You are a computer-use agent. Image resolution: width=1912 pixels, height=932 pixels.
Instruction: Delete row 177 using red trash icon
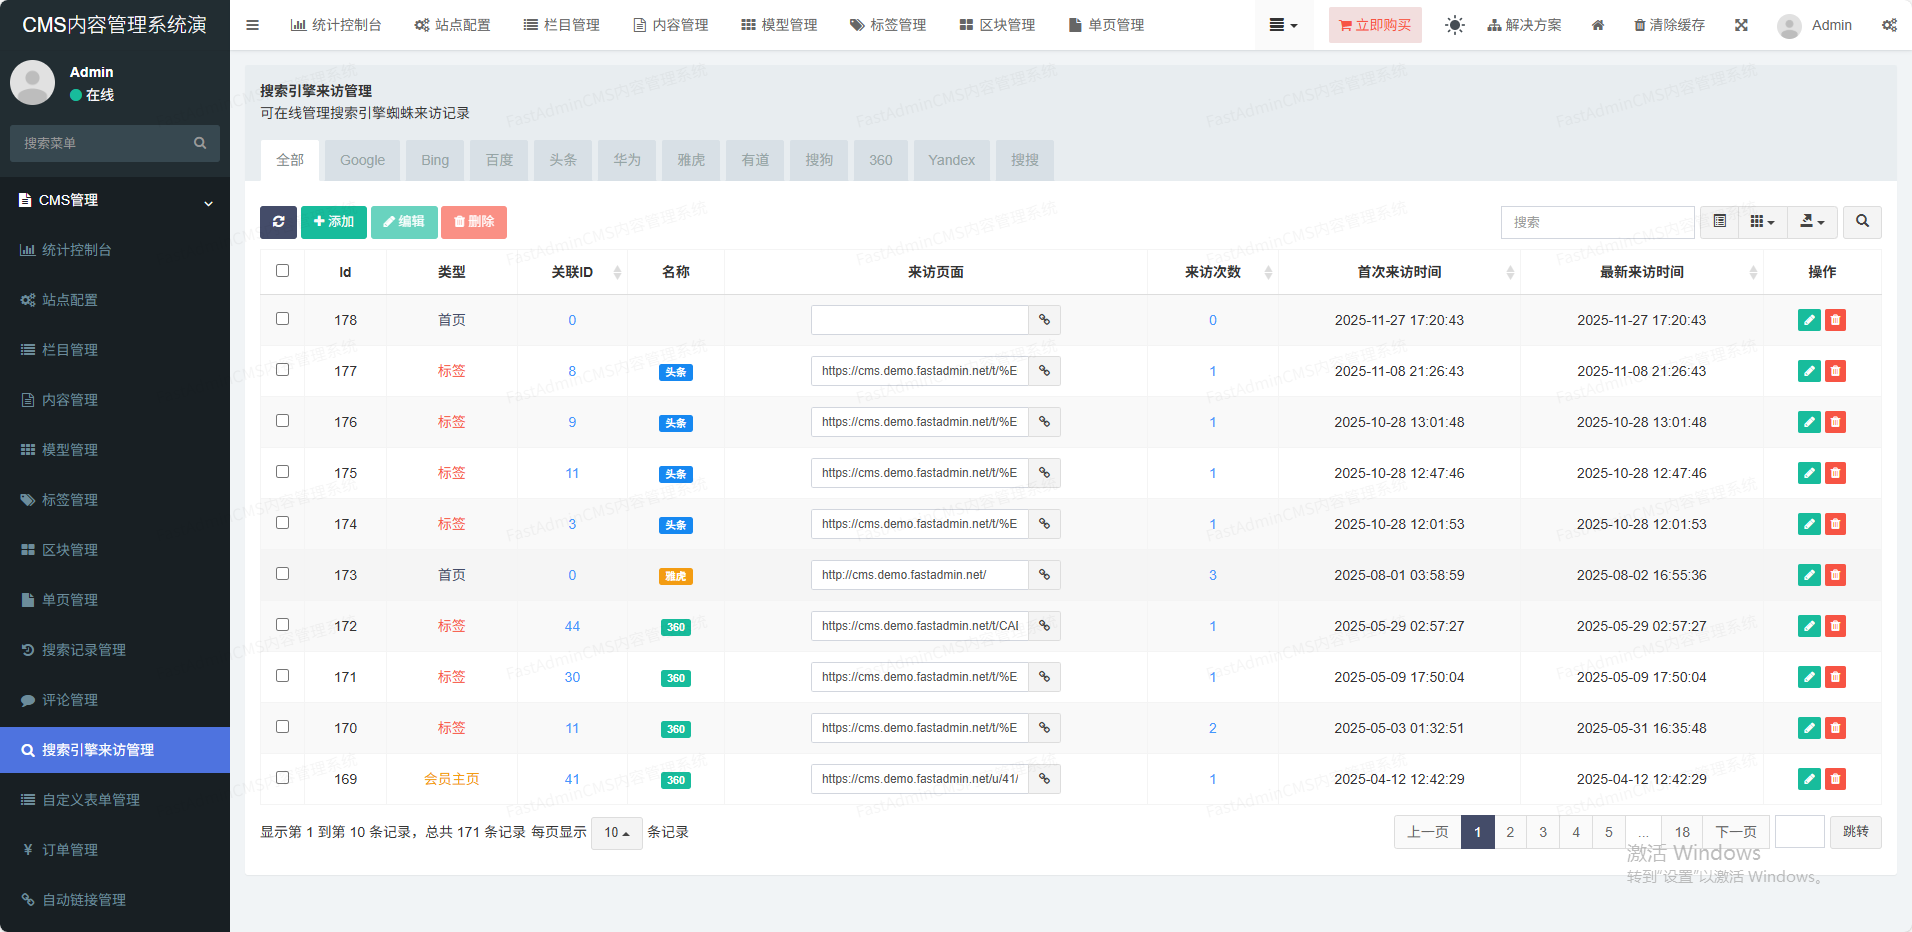click(1835, 371)
